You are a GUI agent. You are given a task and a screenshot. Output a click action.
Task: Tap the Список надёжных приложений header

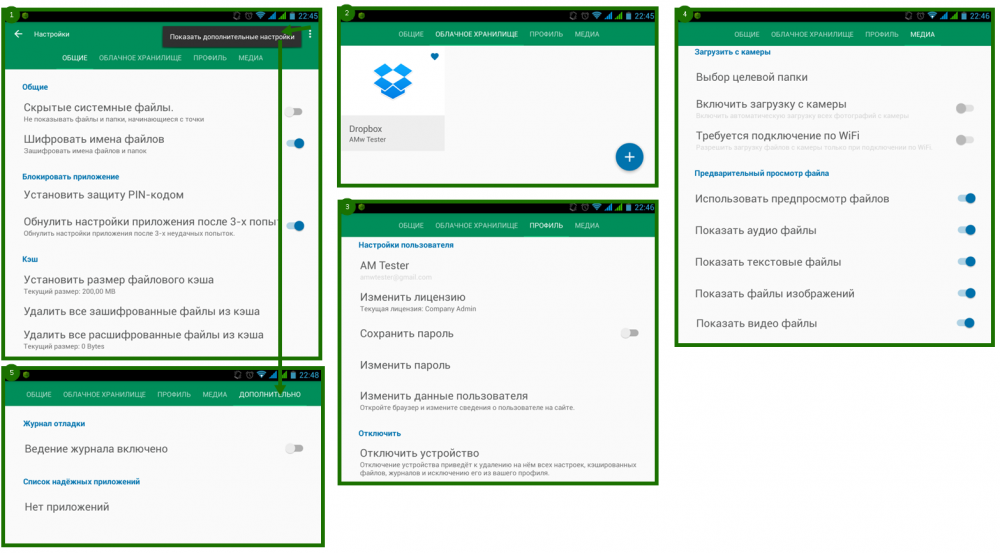click(x=82, y=482)
